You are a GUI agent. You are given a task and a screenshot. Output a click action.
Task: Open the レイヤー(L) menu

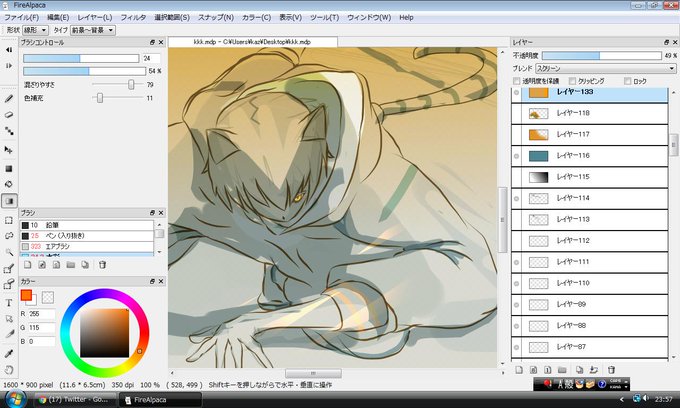[95, 17]
